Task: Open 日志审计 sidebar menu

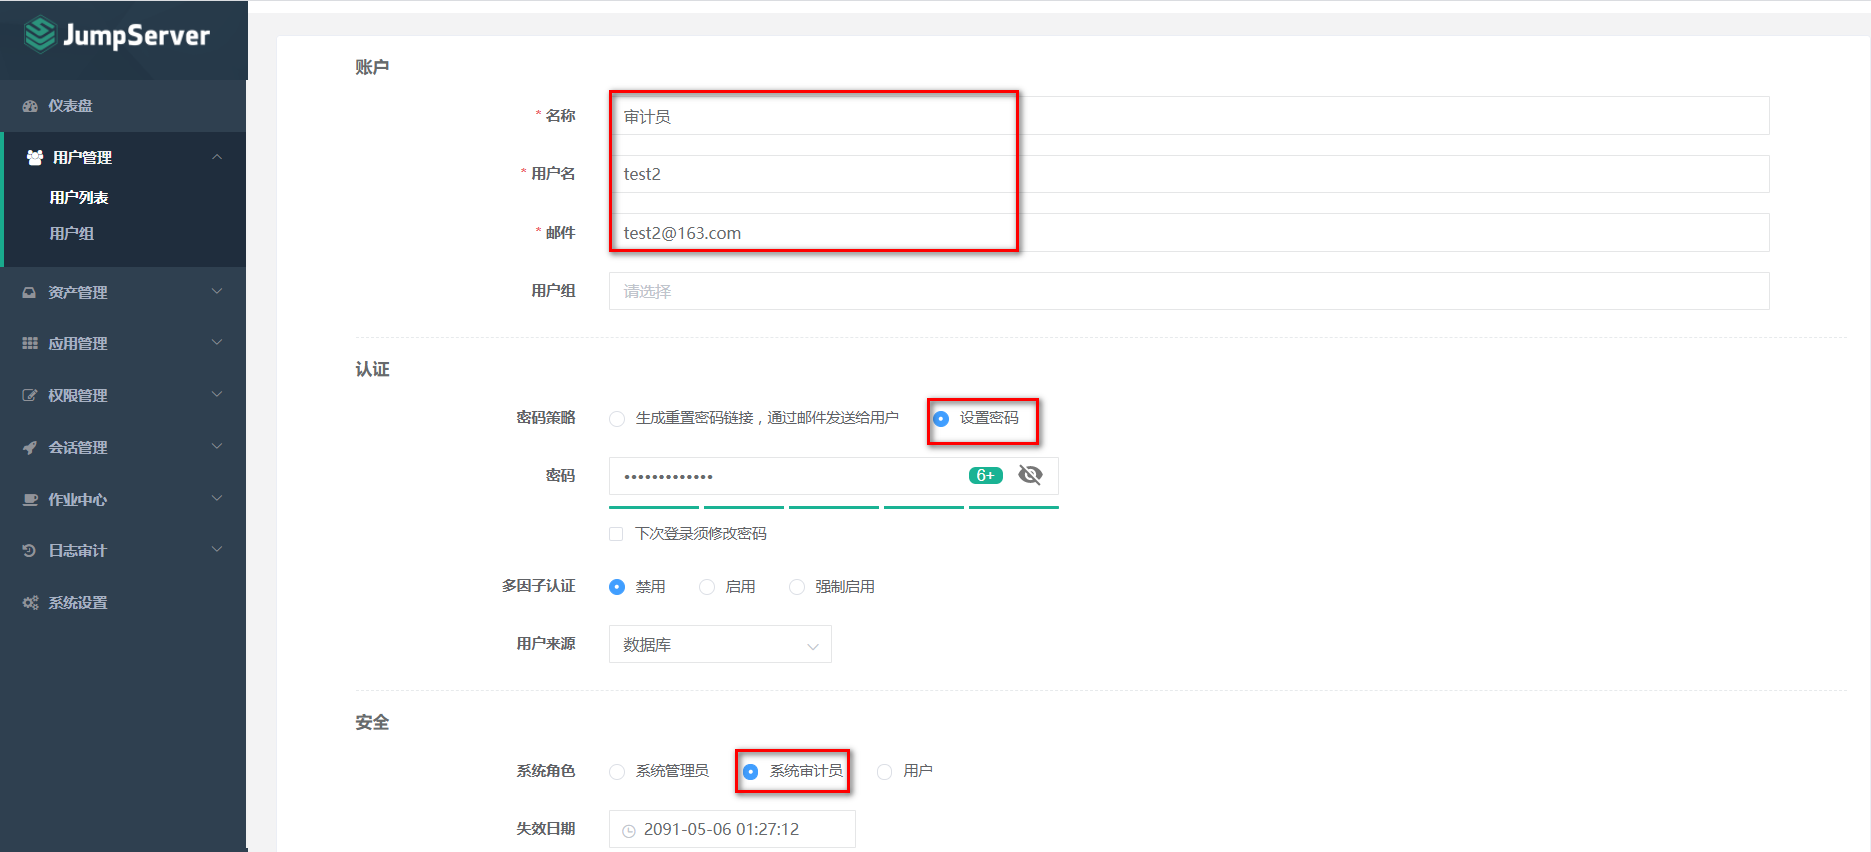Action: [123, 551]
